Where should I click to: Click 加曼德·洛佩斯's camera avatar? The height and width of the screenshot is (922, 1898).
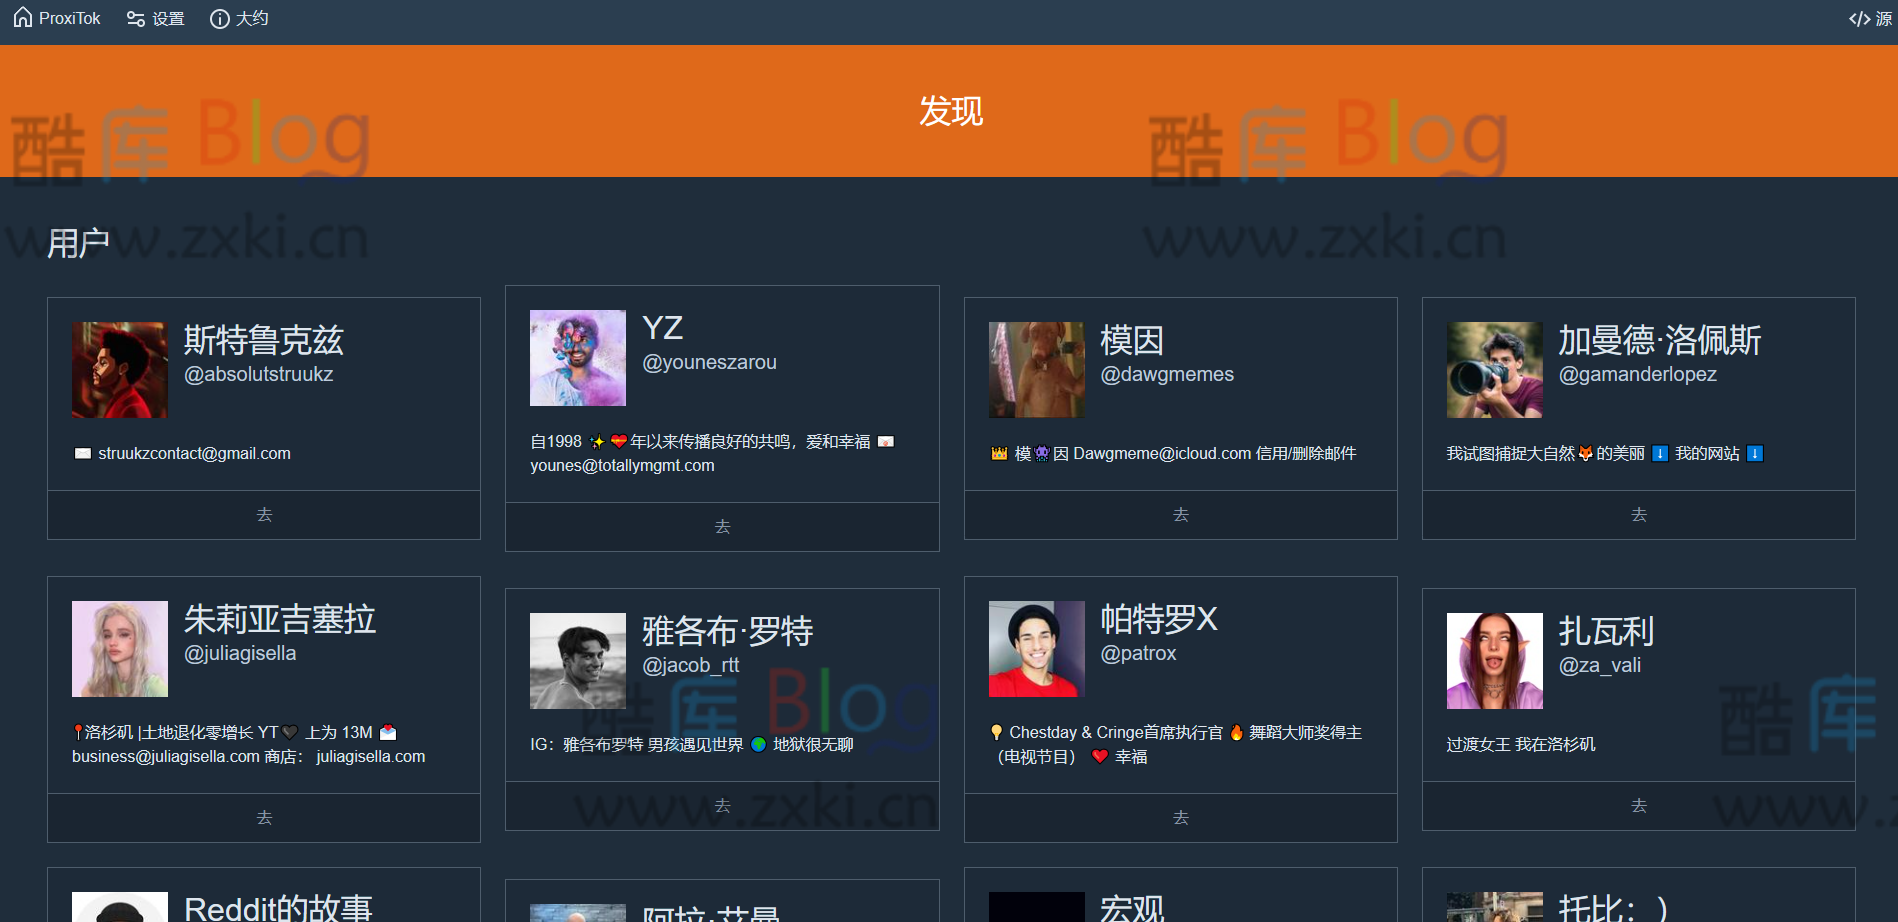[1494, 369]
